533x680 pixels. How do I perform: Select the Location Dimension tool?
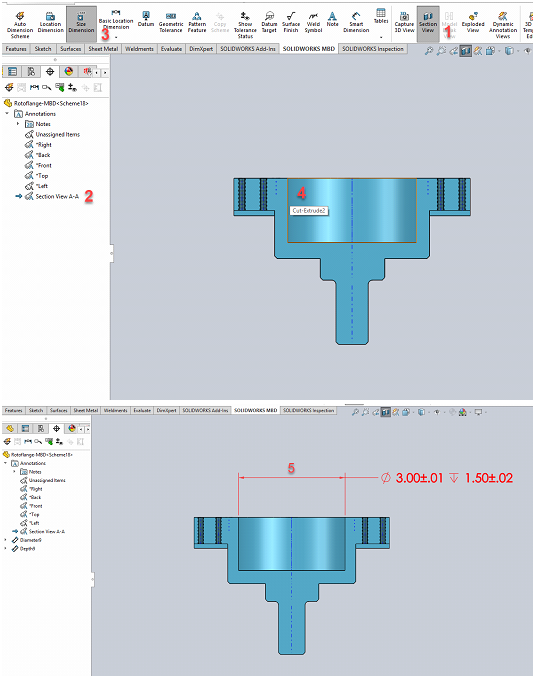[x=50, y=23]
